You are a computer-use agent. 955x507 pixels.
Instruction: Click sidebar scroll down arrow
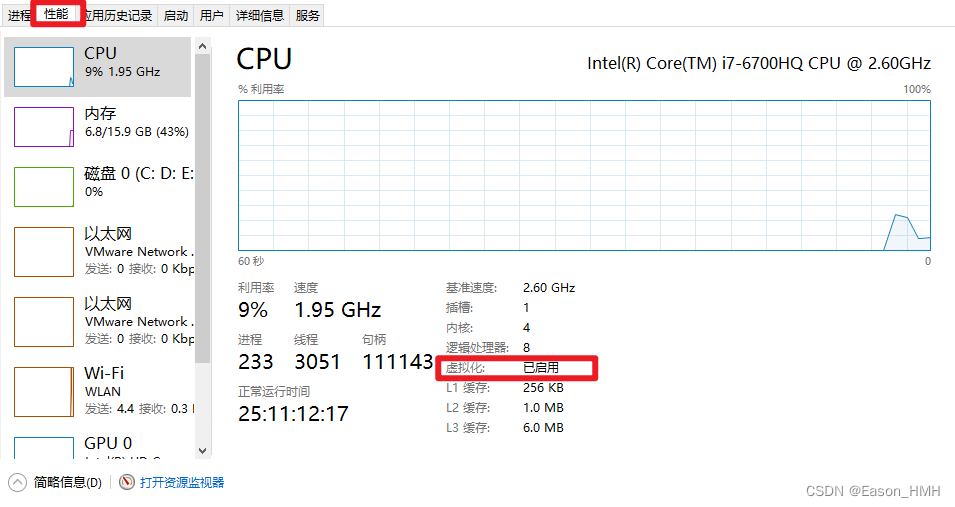pos(203,451)
